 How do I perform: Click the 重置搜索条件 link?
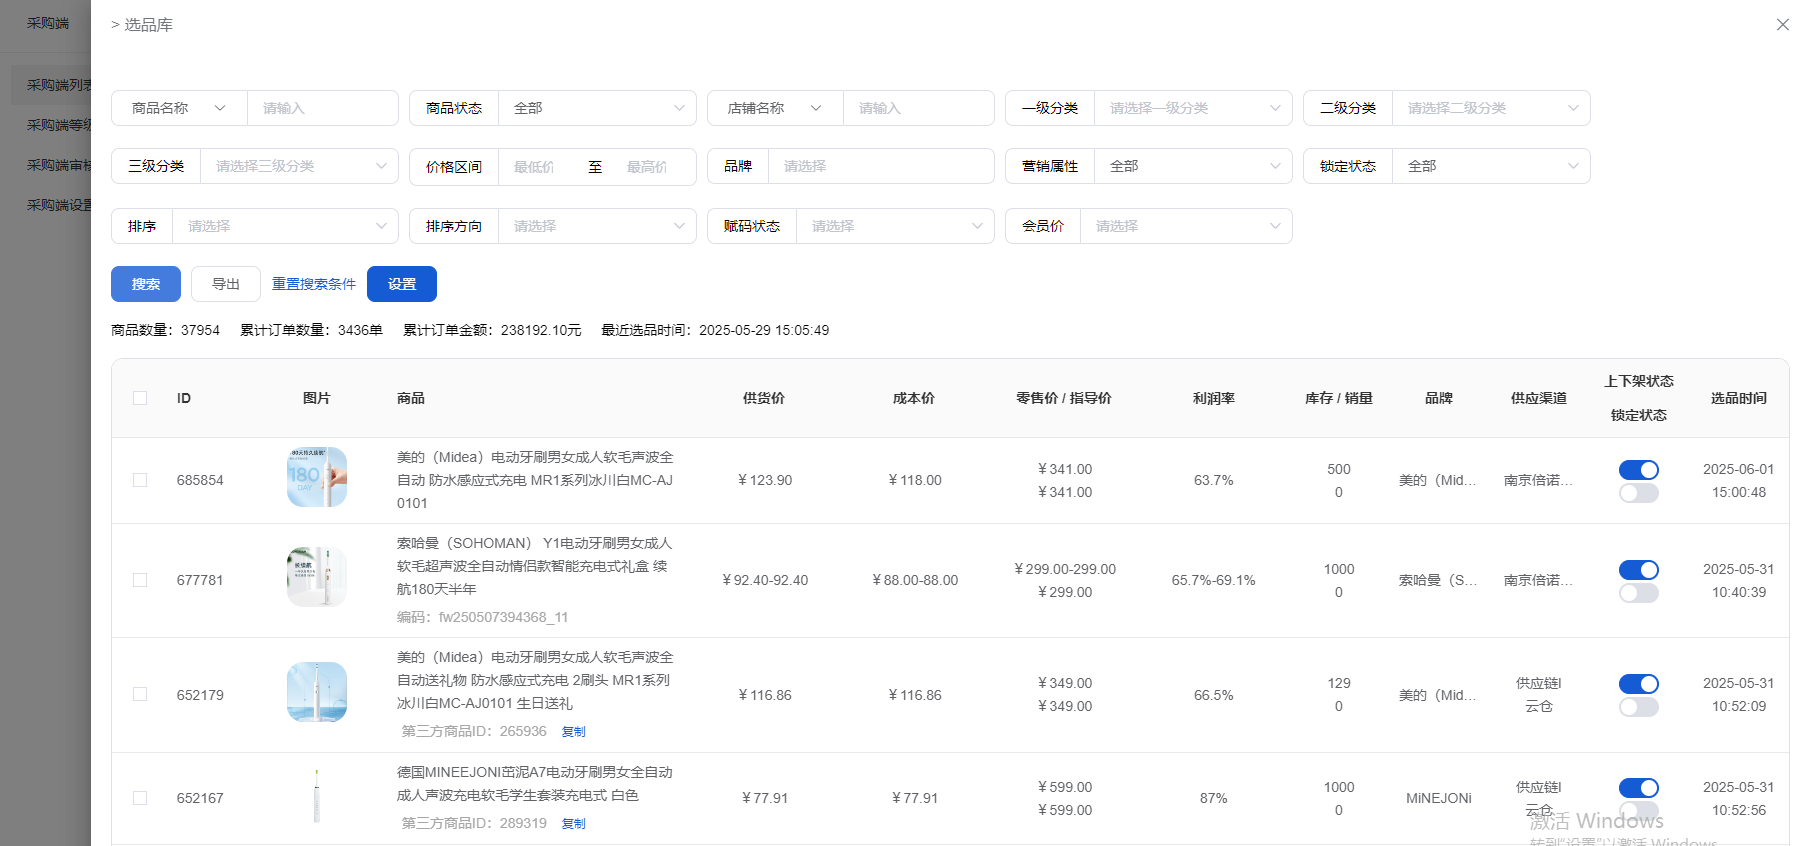pos(314,284)
